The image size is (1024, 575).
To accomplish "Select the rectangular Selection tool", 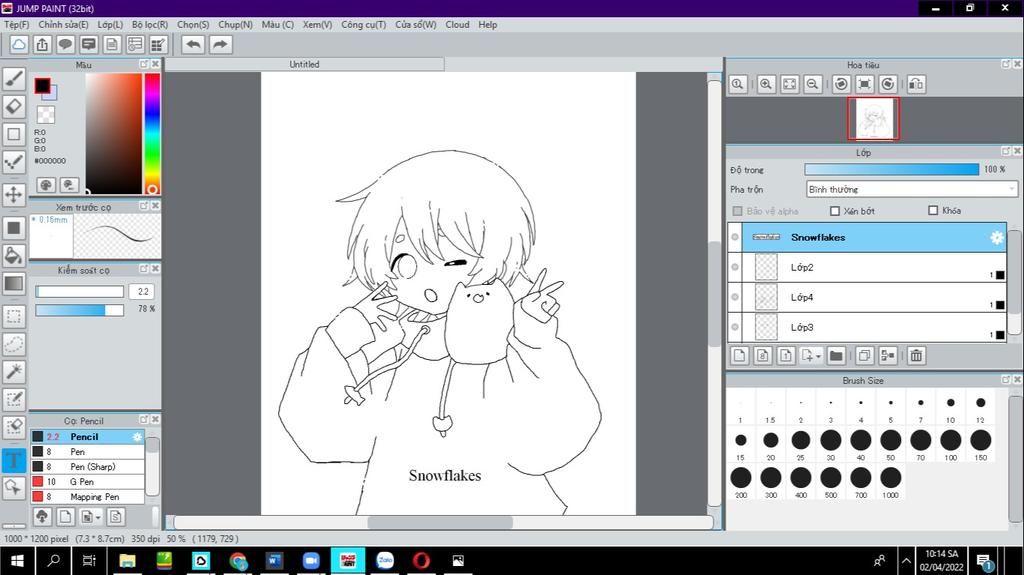I will (x=14, y=317).
